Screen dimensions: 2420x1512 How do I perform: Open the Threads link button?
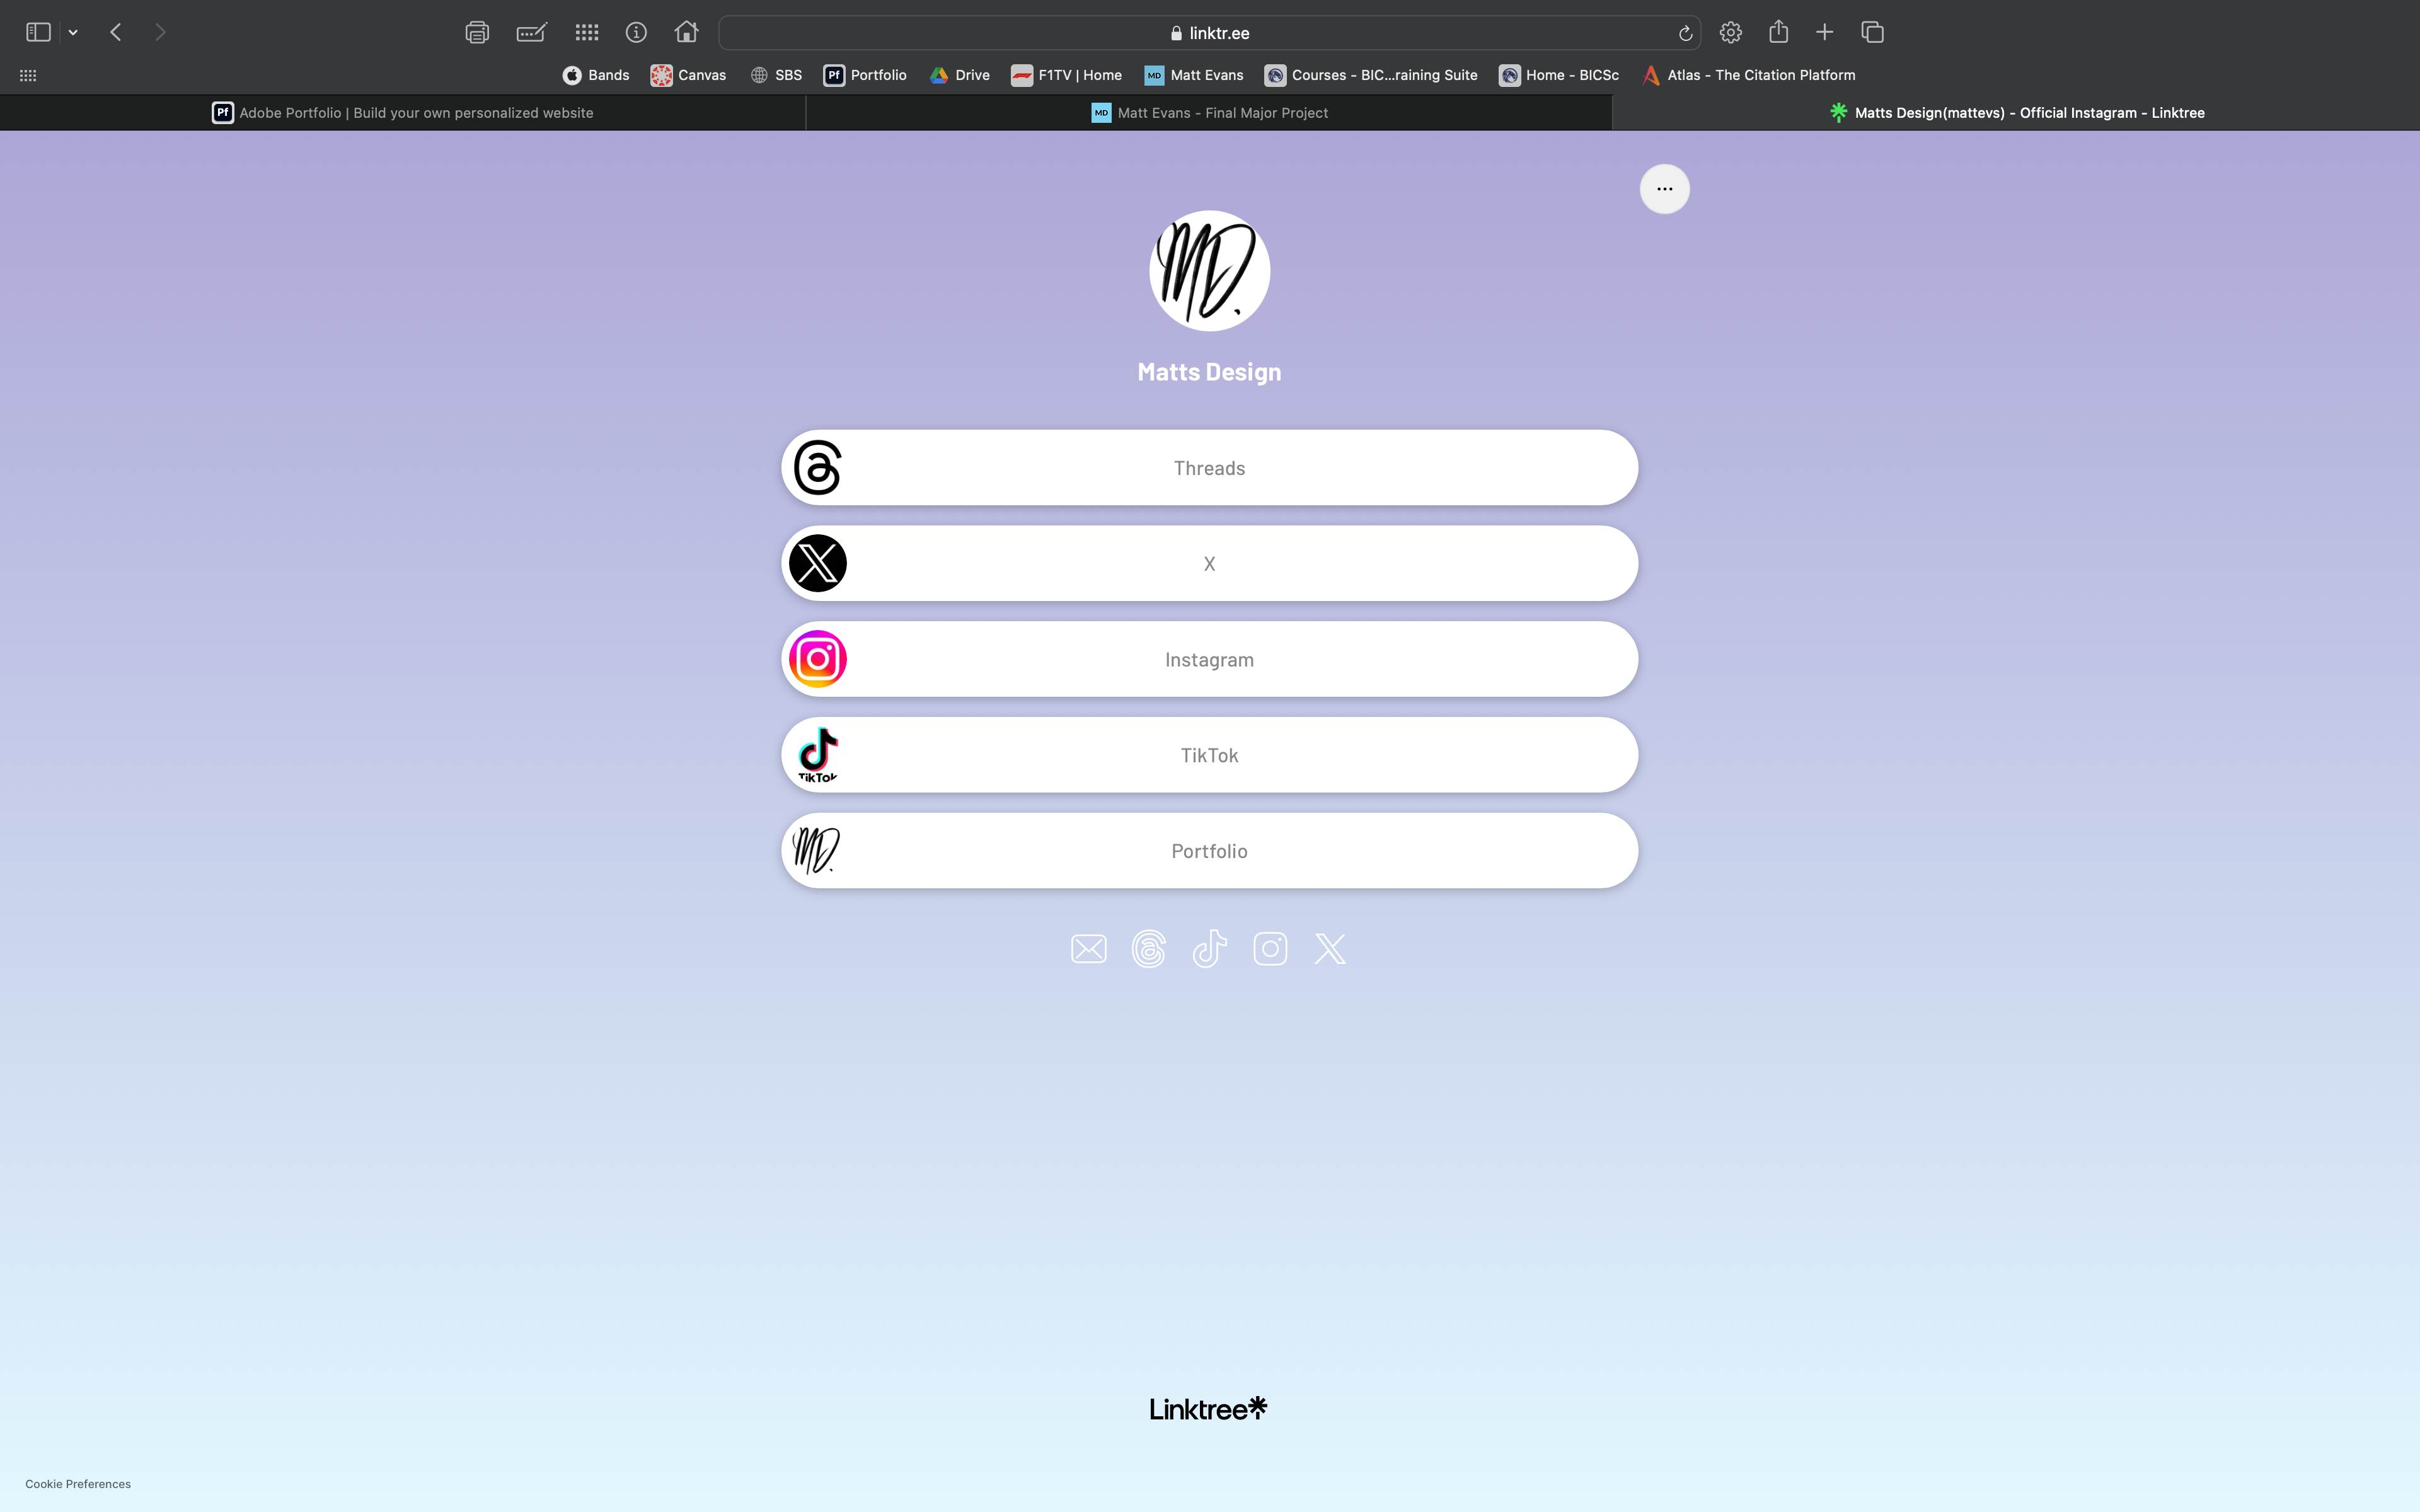[x=1209, y=468]
